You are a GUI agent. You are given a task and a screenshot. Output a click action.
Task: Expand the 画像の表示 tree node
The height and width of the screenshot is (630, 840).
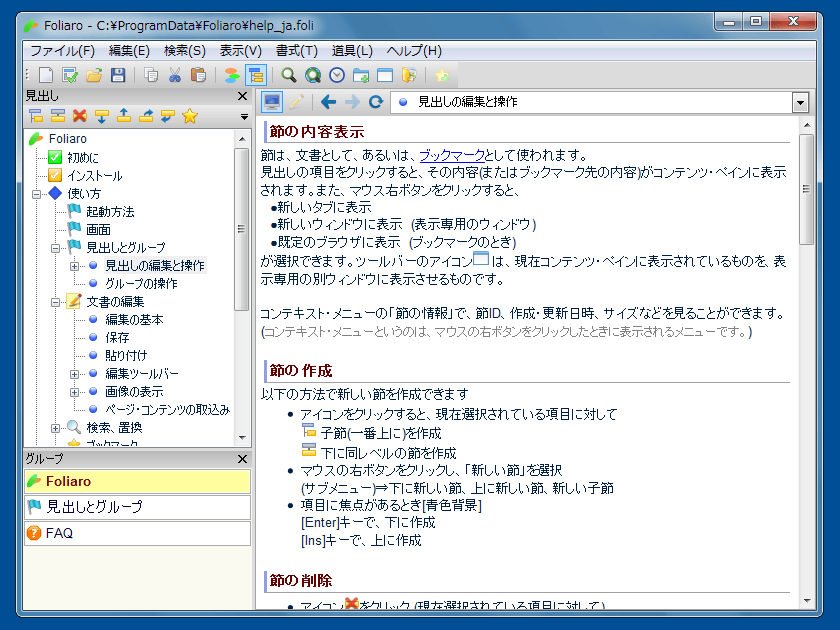pos(74,392)
